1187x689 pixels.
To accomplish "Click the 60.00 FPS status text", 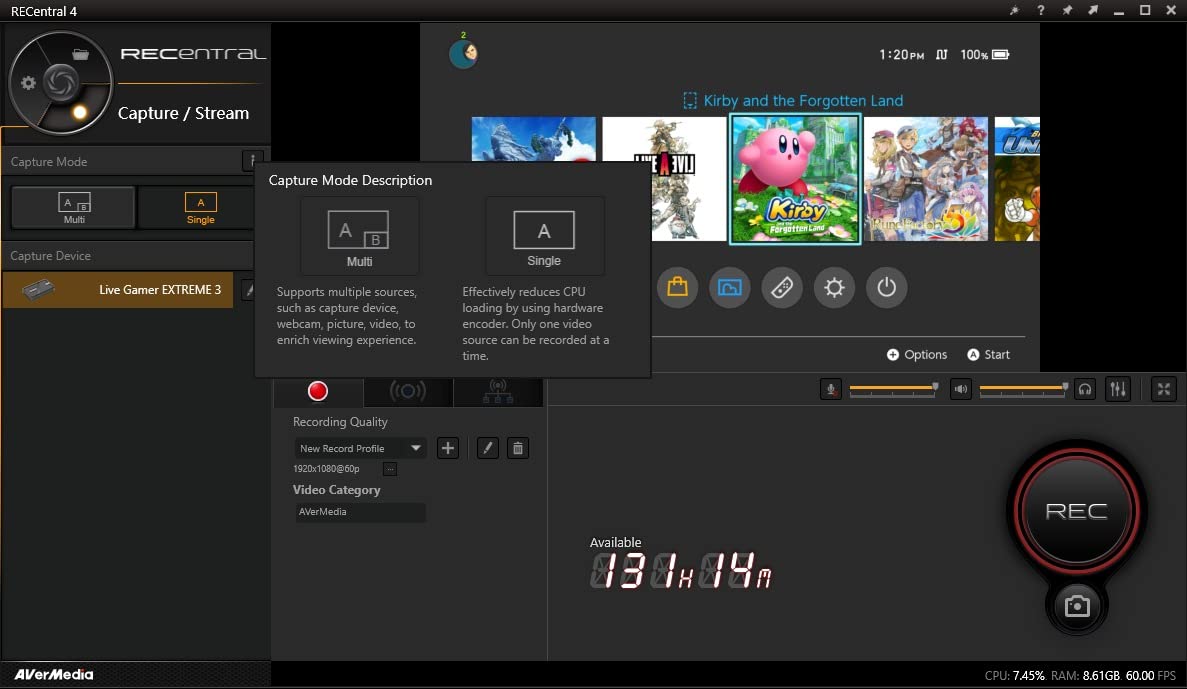I will 1151,675.
